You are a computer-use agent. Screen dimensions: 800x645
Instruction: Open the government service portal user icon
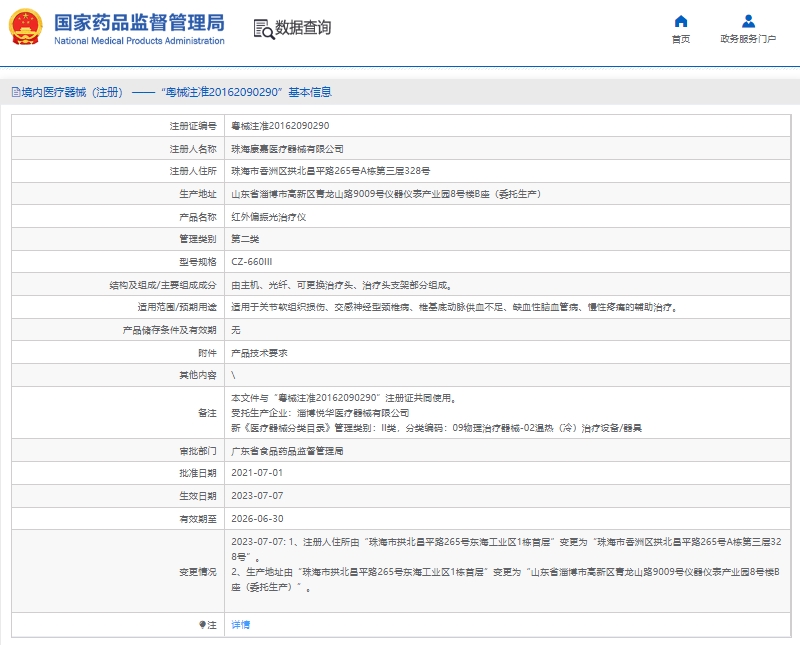pos(748,21)
